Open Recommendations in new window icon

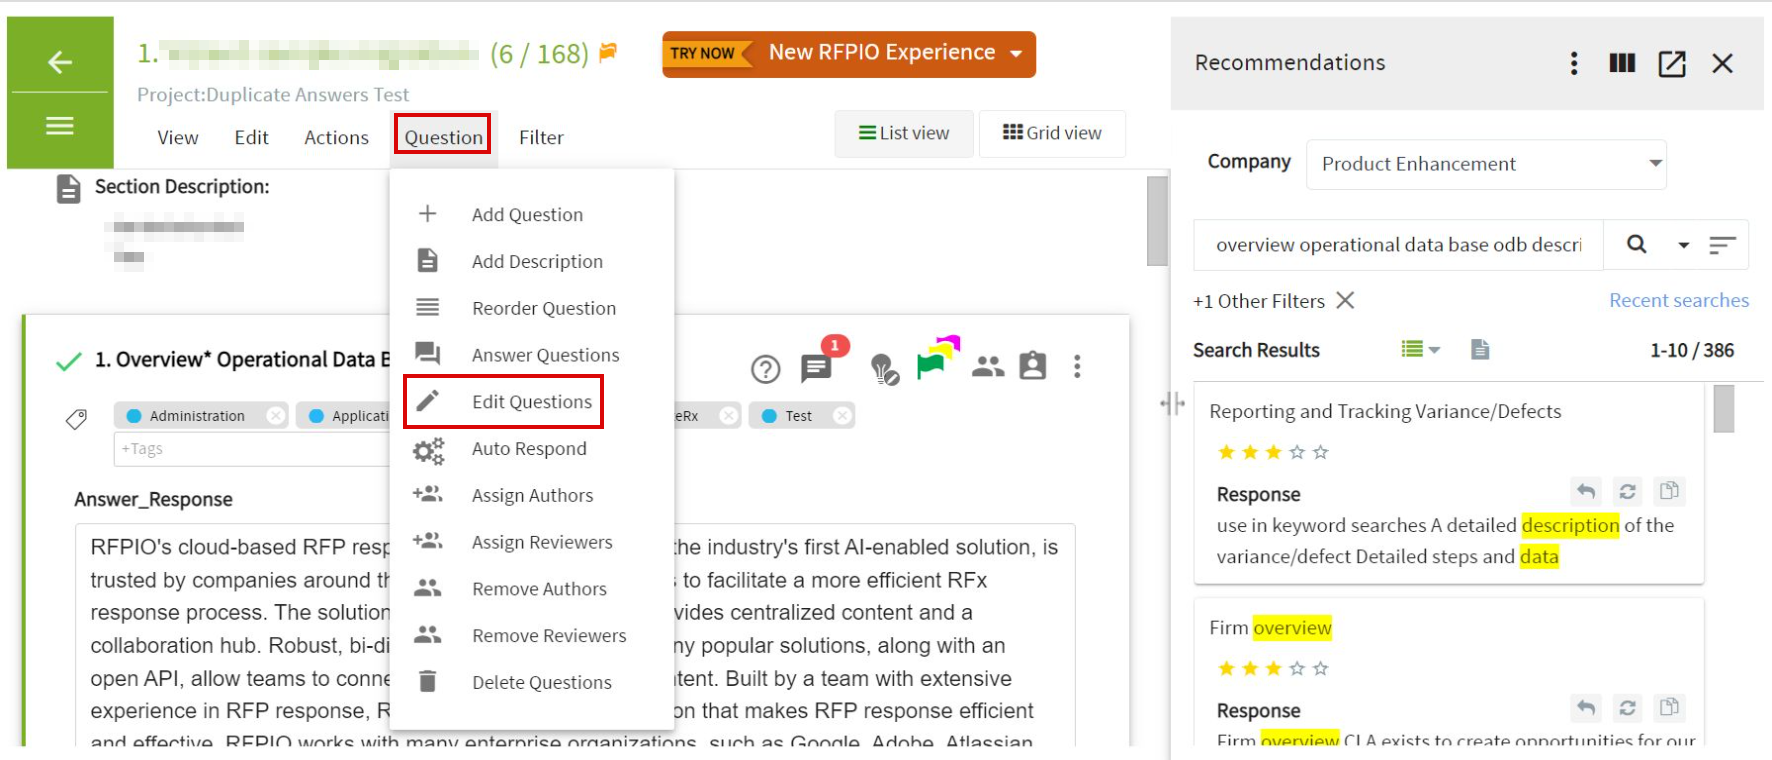click(1672, 64)
